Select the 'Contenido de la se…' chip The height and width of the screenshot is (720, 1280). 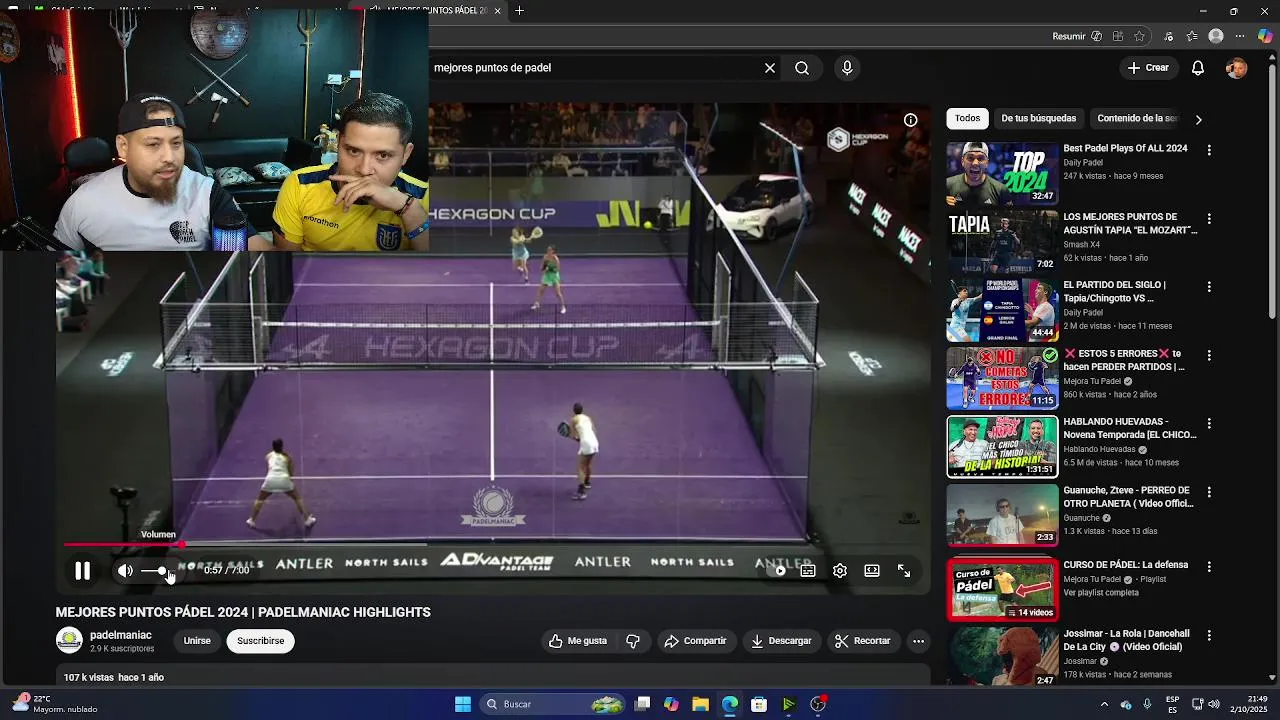[1137, 118]
